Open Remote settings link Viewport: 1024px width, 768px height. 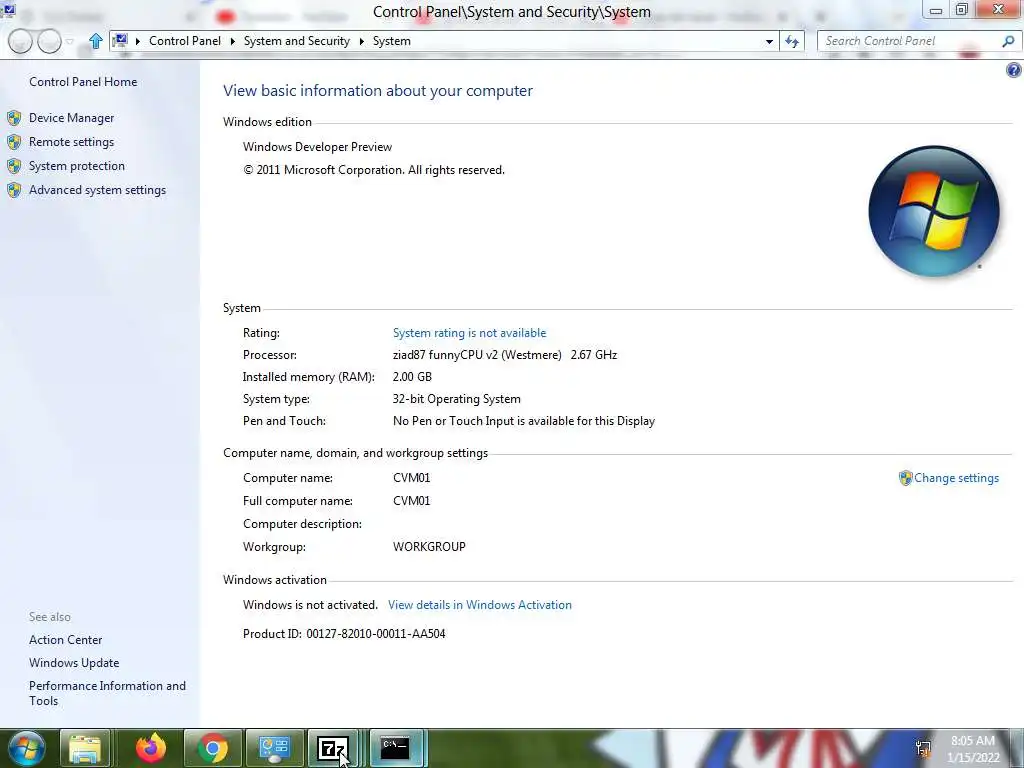coord(71,142)
